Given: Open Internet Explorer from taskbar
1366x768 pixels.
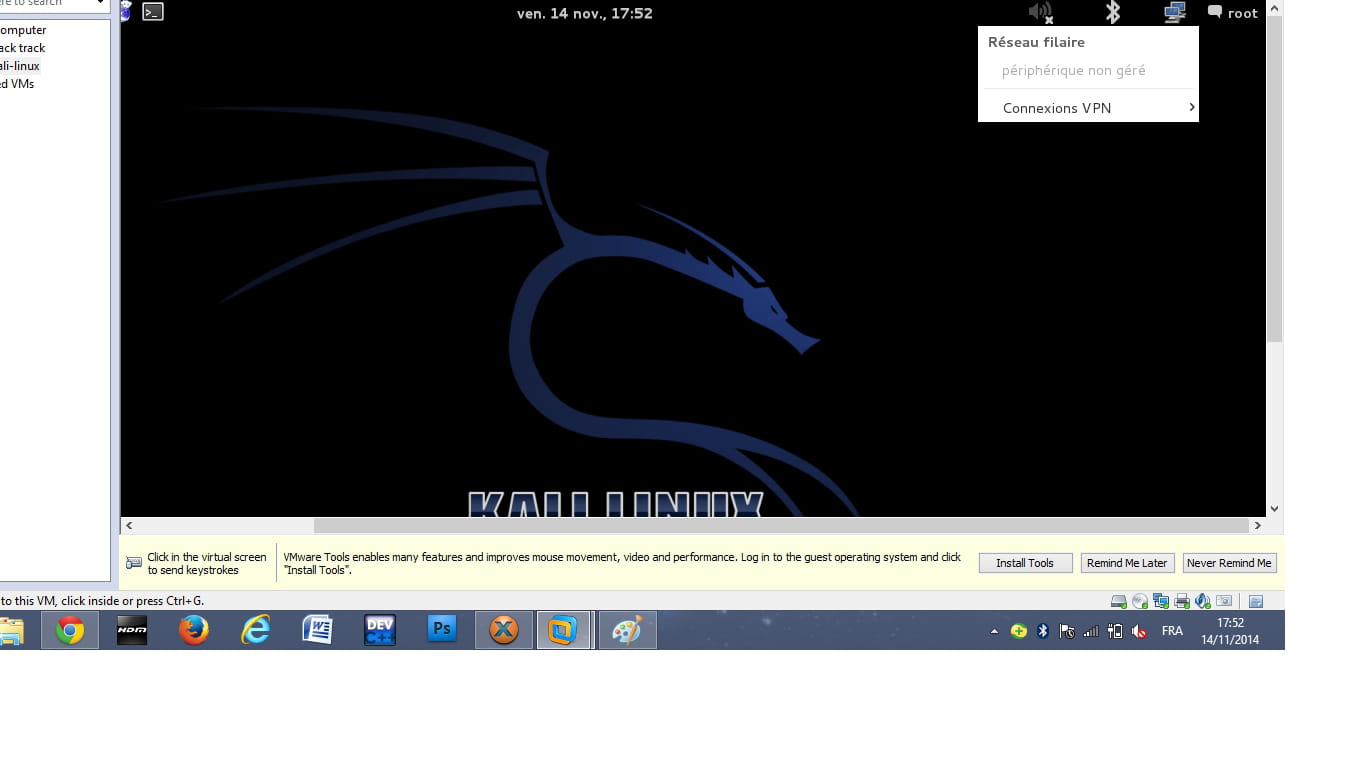Looking at the screenshot, I should click(x=256, y=631).
